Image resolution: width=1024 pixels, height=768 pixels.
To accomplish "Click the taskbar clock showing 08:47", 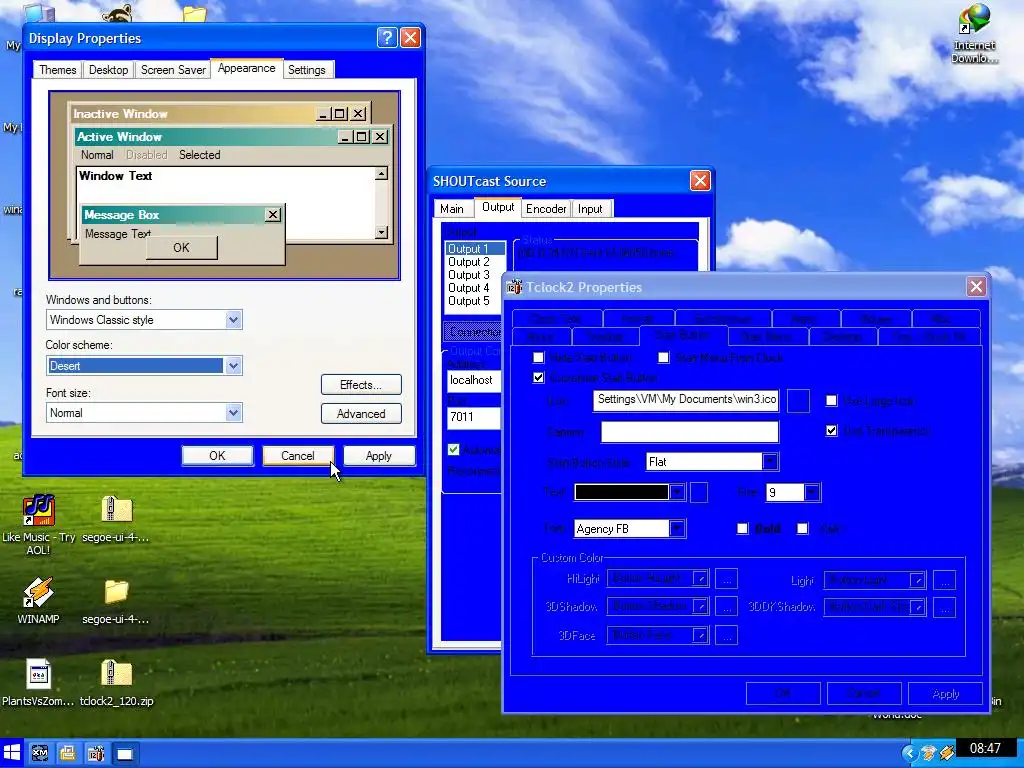I will (x=985, y=748).
